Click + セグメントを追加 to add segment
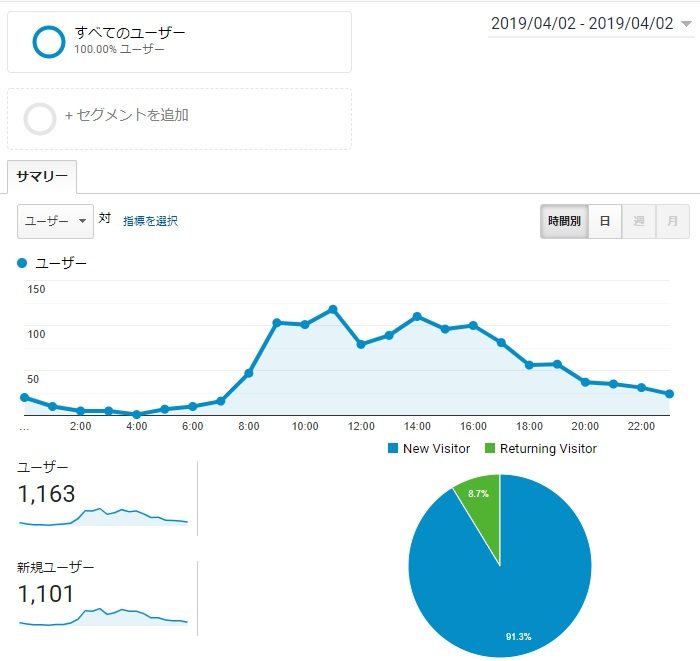This screenshot has height=661, width=700. [127, 115]
